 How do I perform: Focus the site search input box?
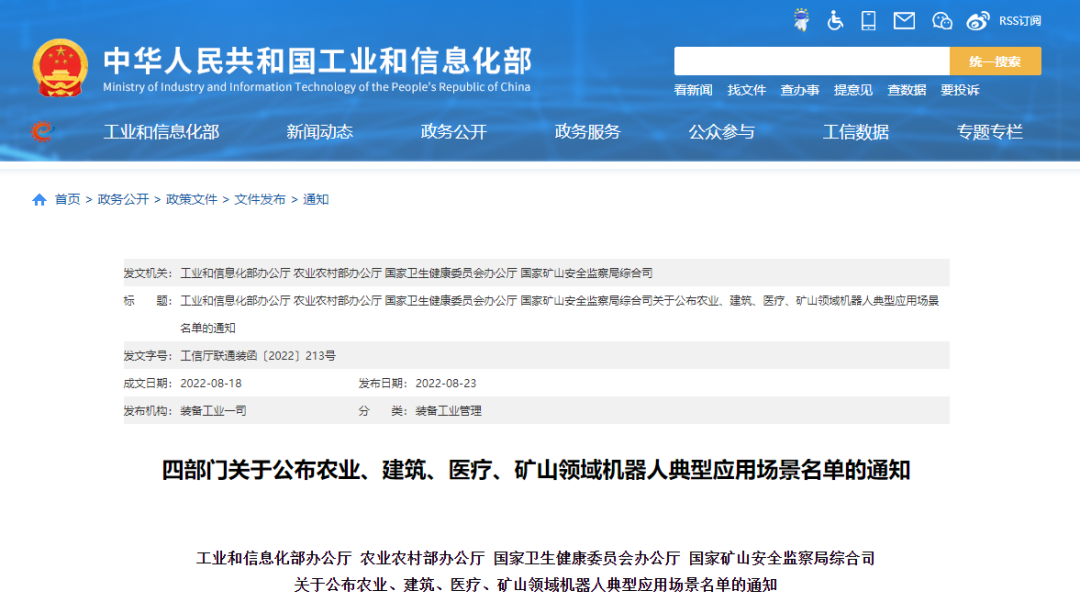(x=811, y=61)
